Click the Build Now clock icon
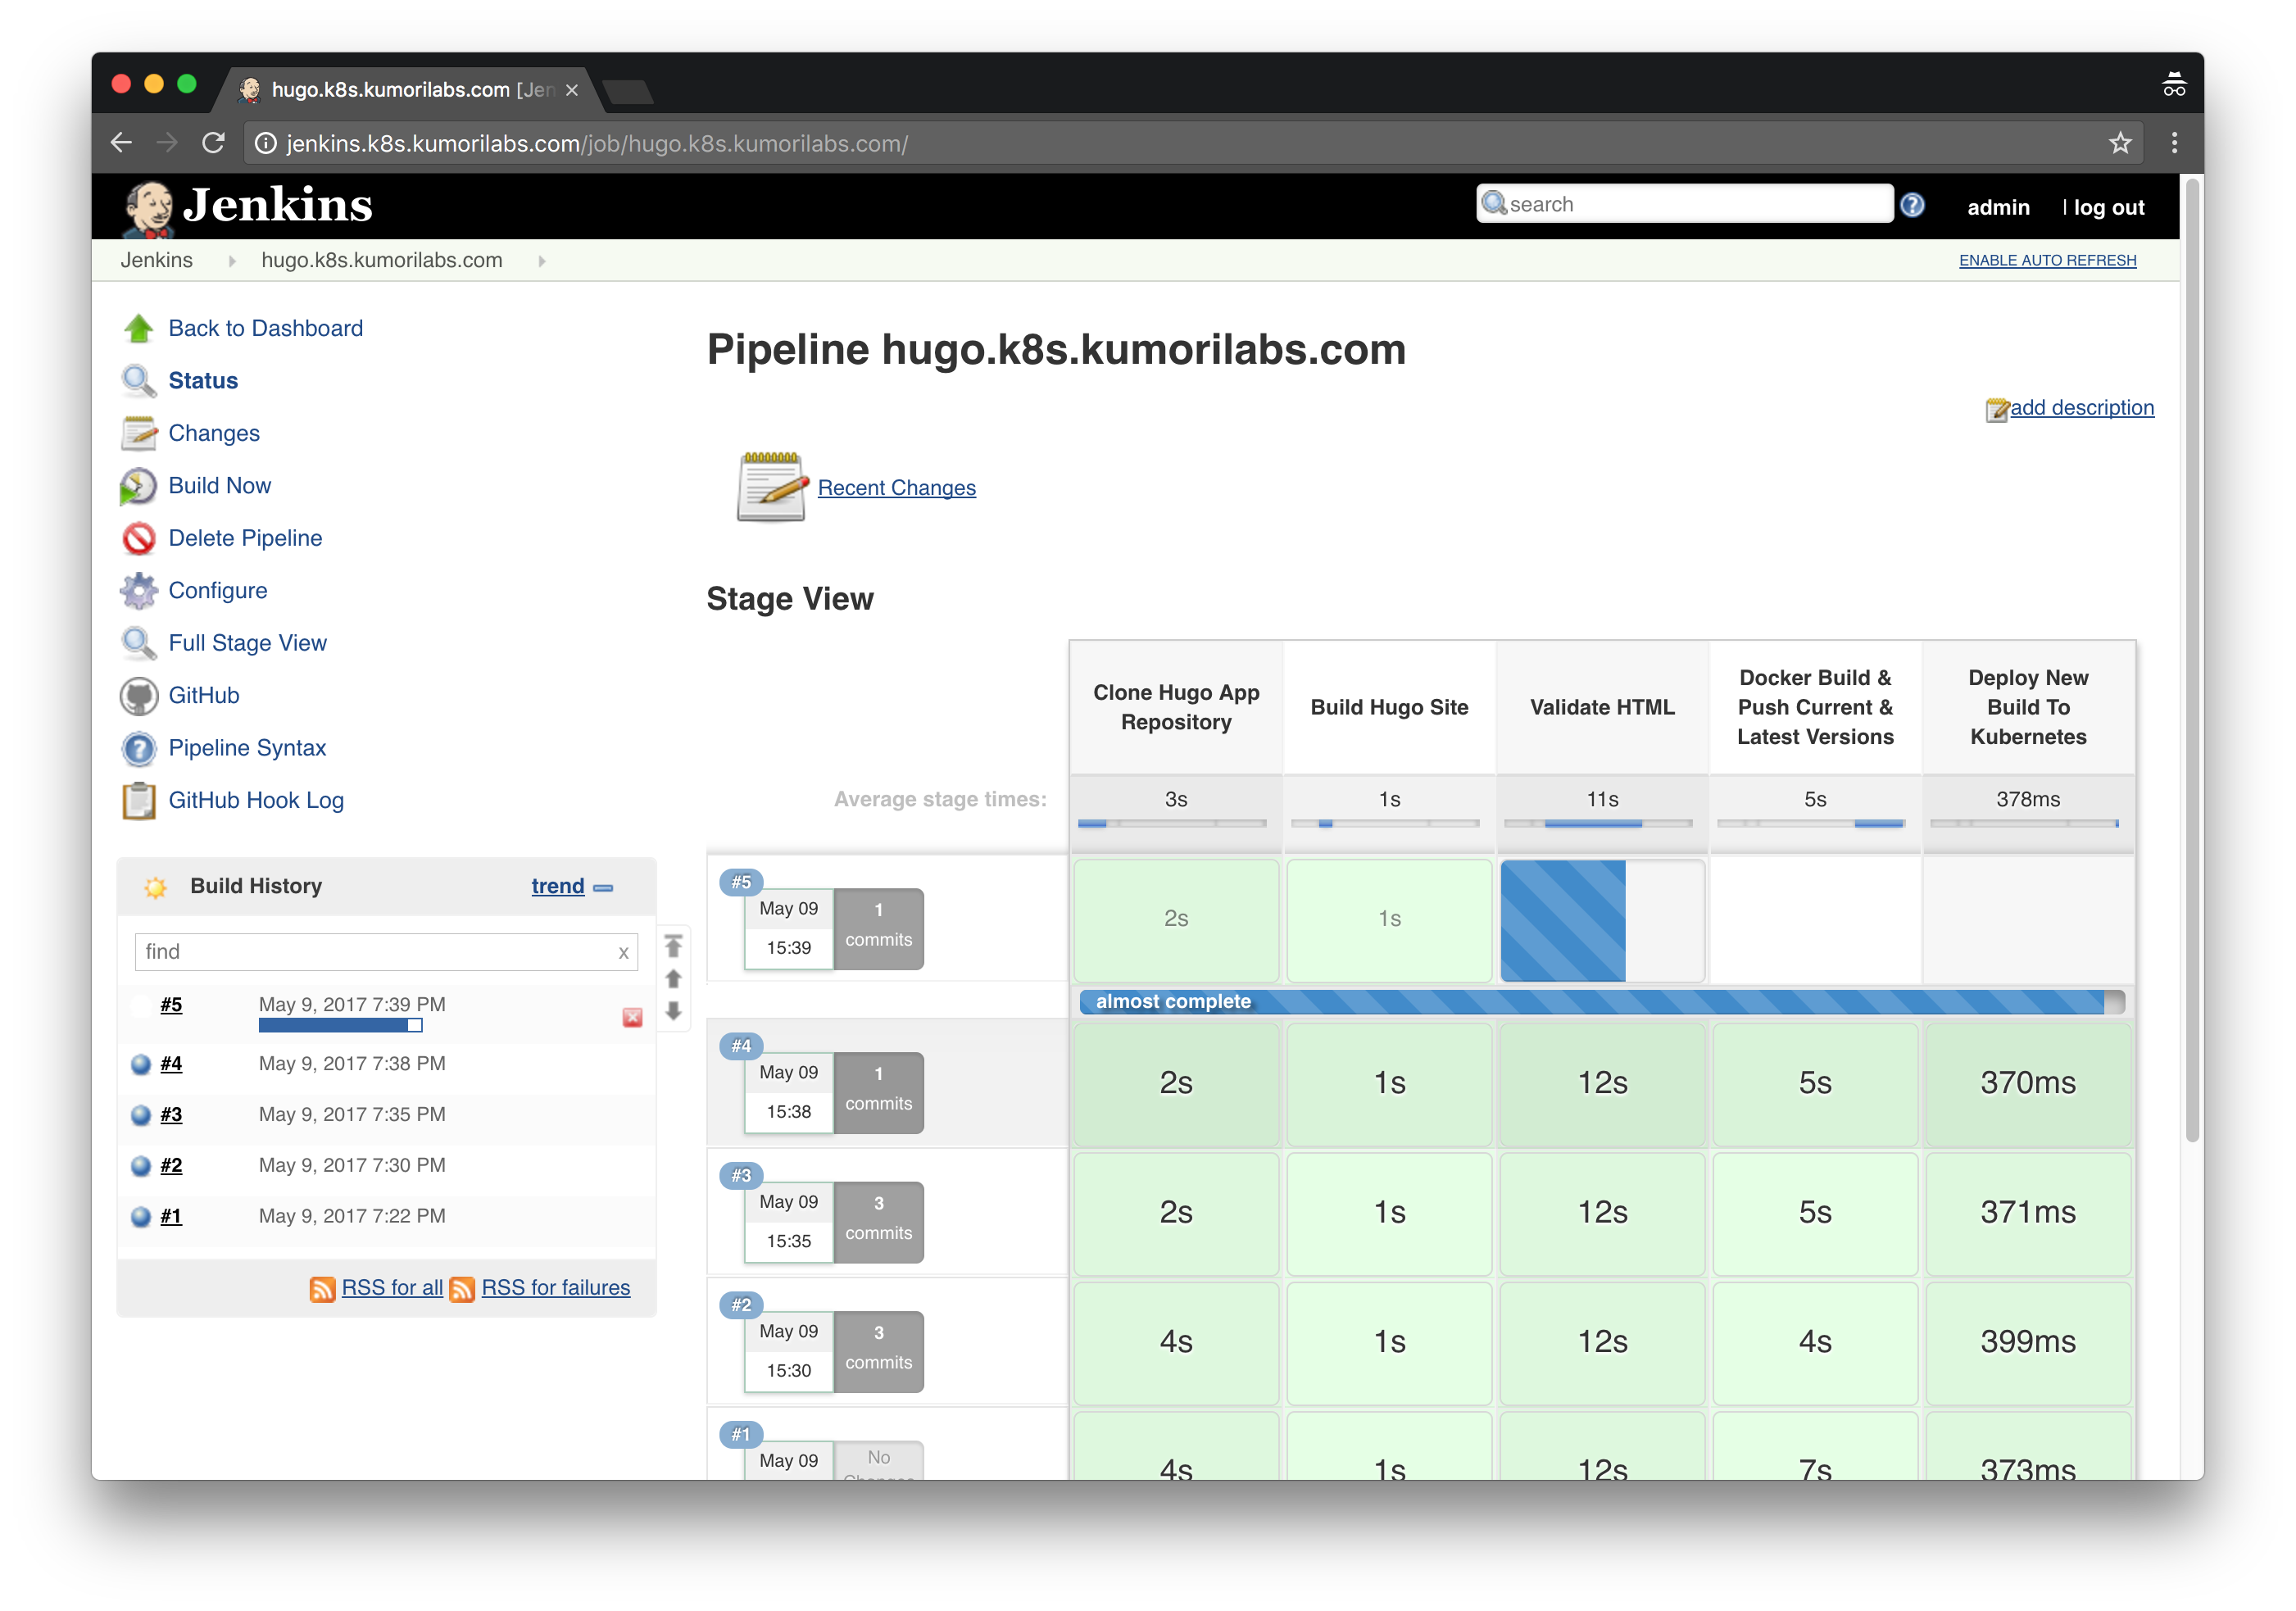 pyautogui.click(x=139, y=486)
